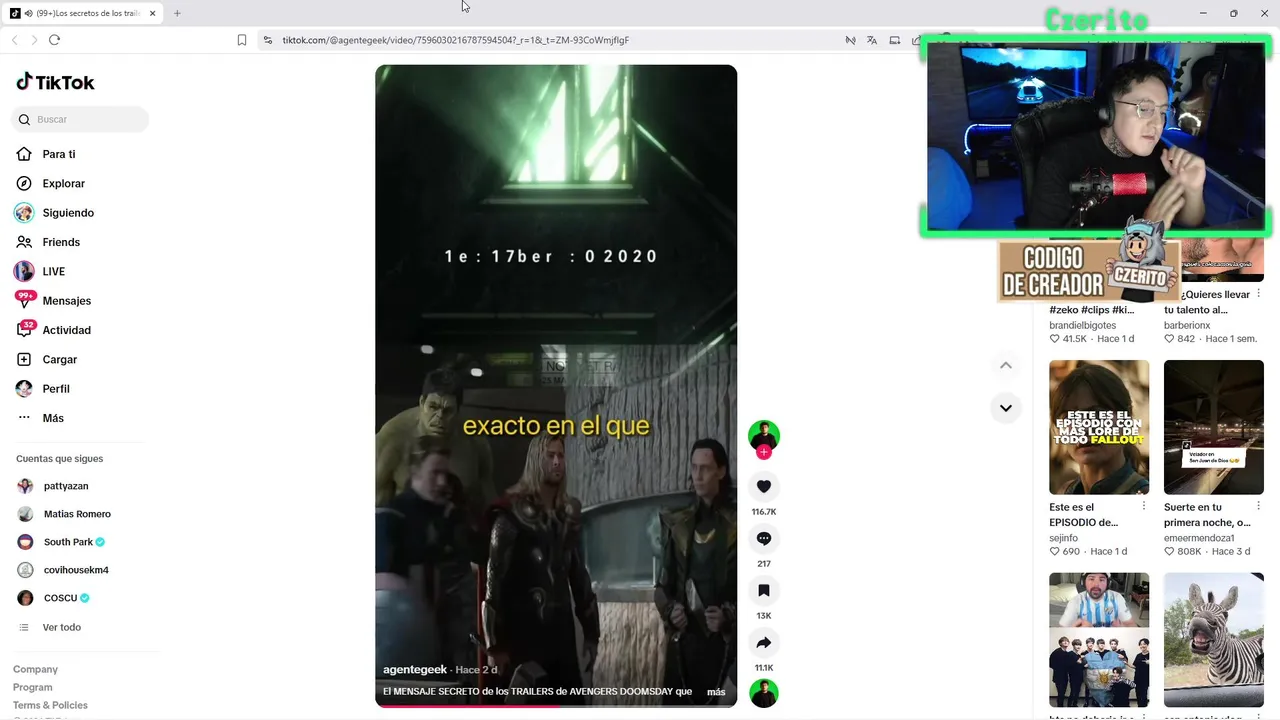1280x720 pixels.
Task: Click the tiktok.com address bar URL
Action: (x=455, y=40)
